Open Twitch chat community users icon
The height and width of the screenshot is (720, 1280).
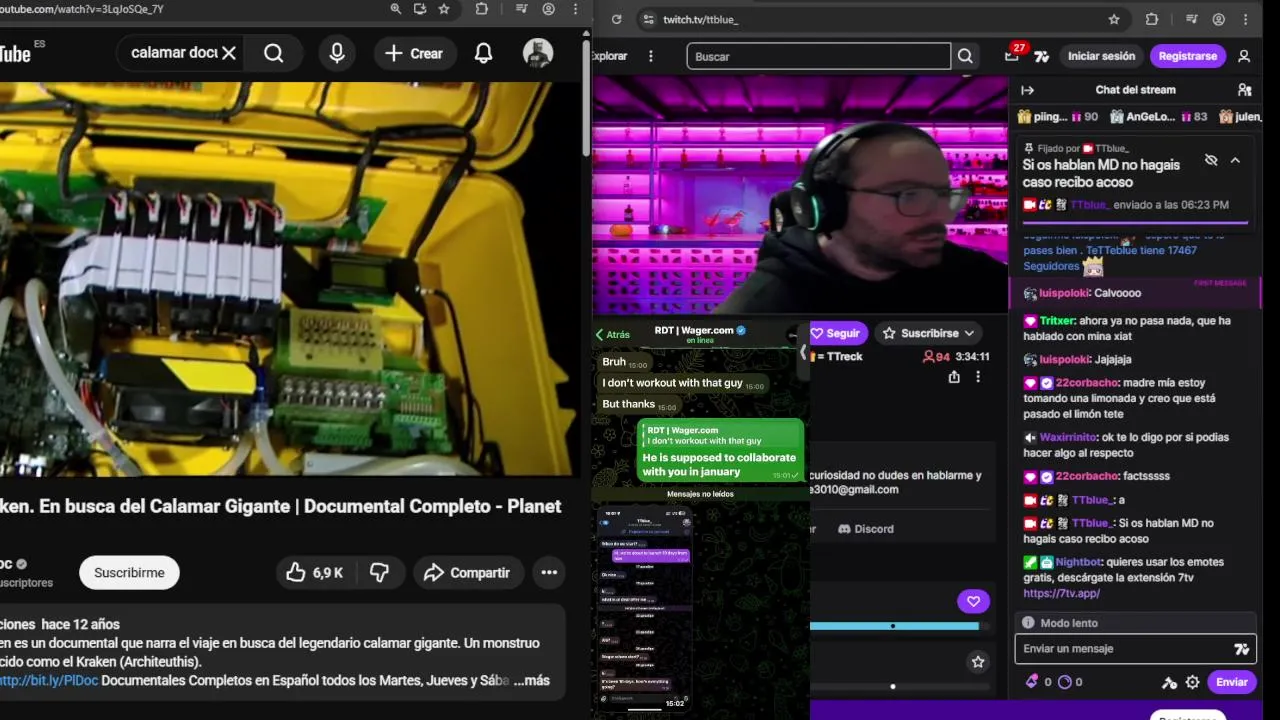click(1245, 90)
